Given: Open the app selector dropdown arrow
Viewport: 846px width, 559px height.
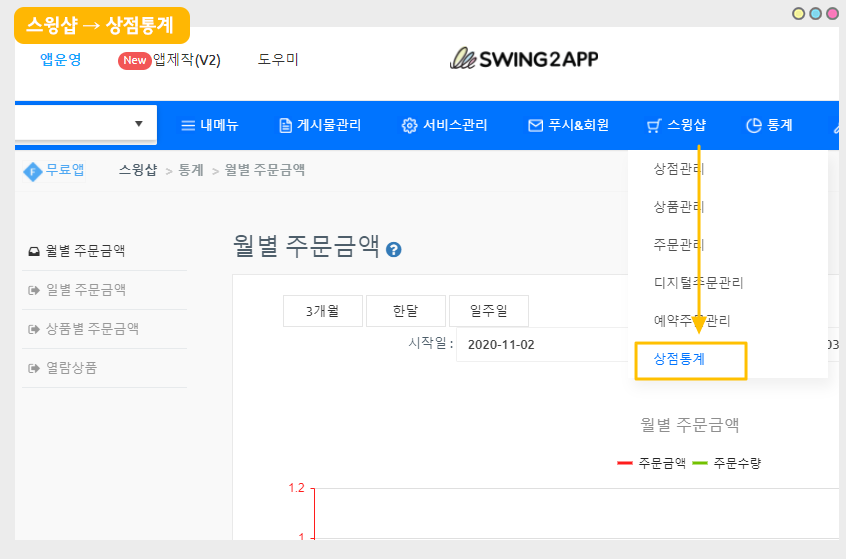Looking at the screenshot, I should click(x=138, y=125).
